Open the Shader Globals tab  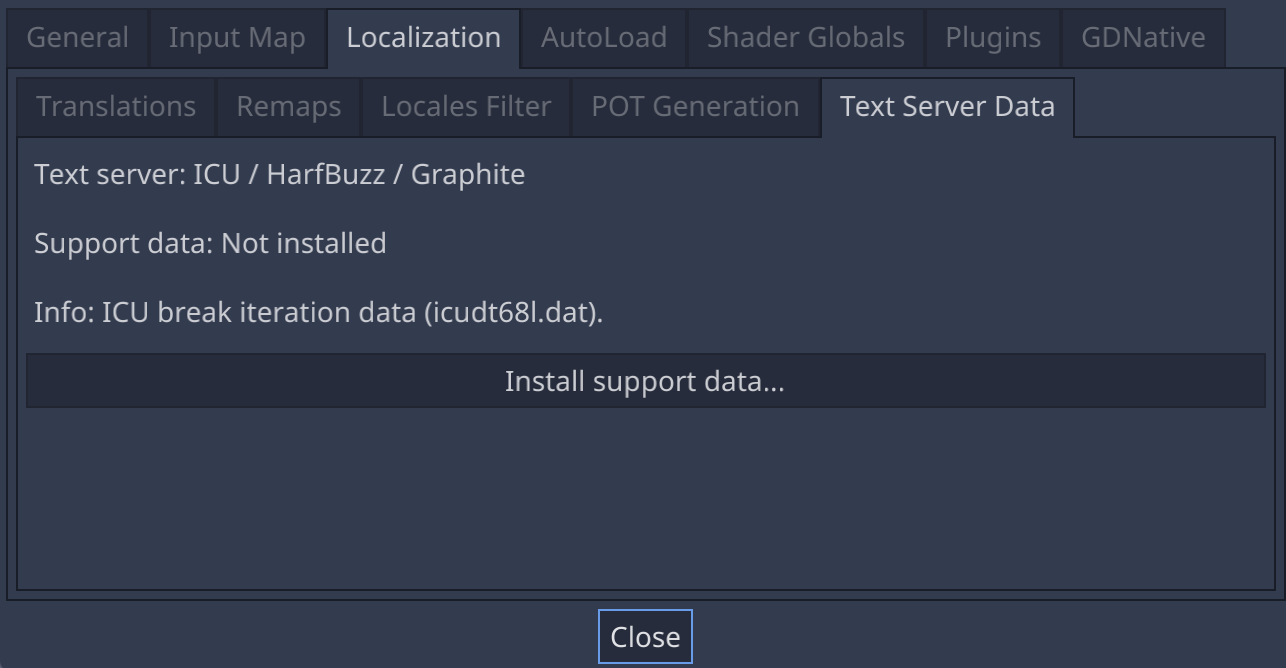click(x=805, y=37)
